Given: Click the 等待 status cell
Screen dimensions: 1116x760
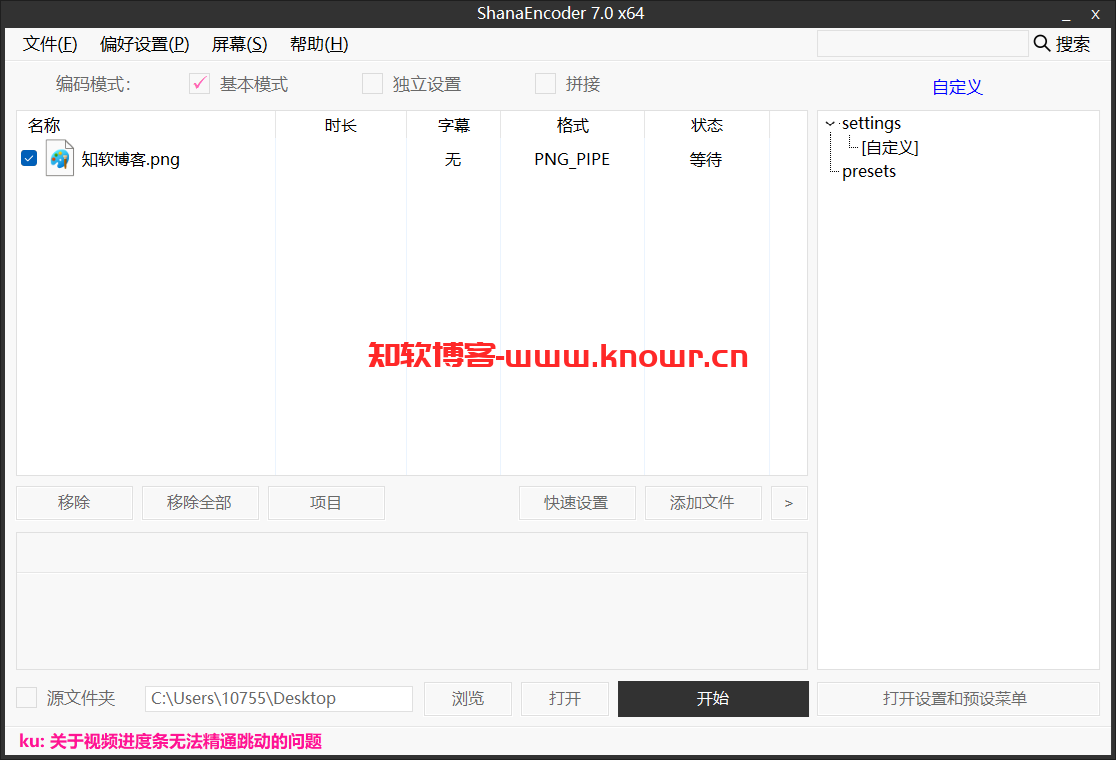Looking at the screenshot, I should (x=706, y=159).
